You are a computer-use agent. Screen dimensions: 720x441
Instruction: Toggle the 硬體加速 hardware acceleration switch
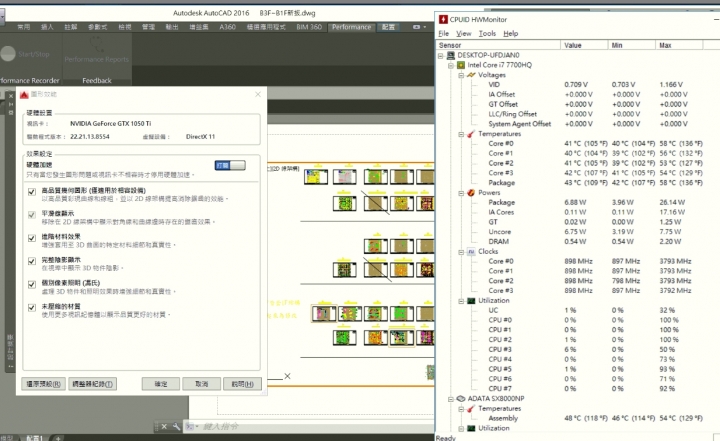(x=230, y=165)
